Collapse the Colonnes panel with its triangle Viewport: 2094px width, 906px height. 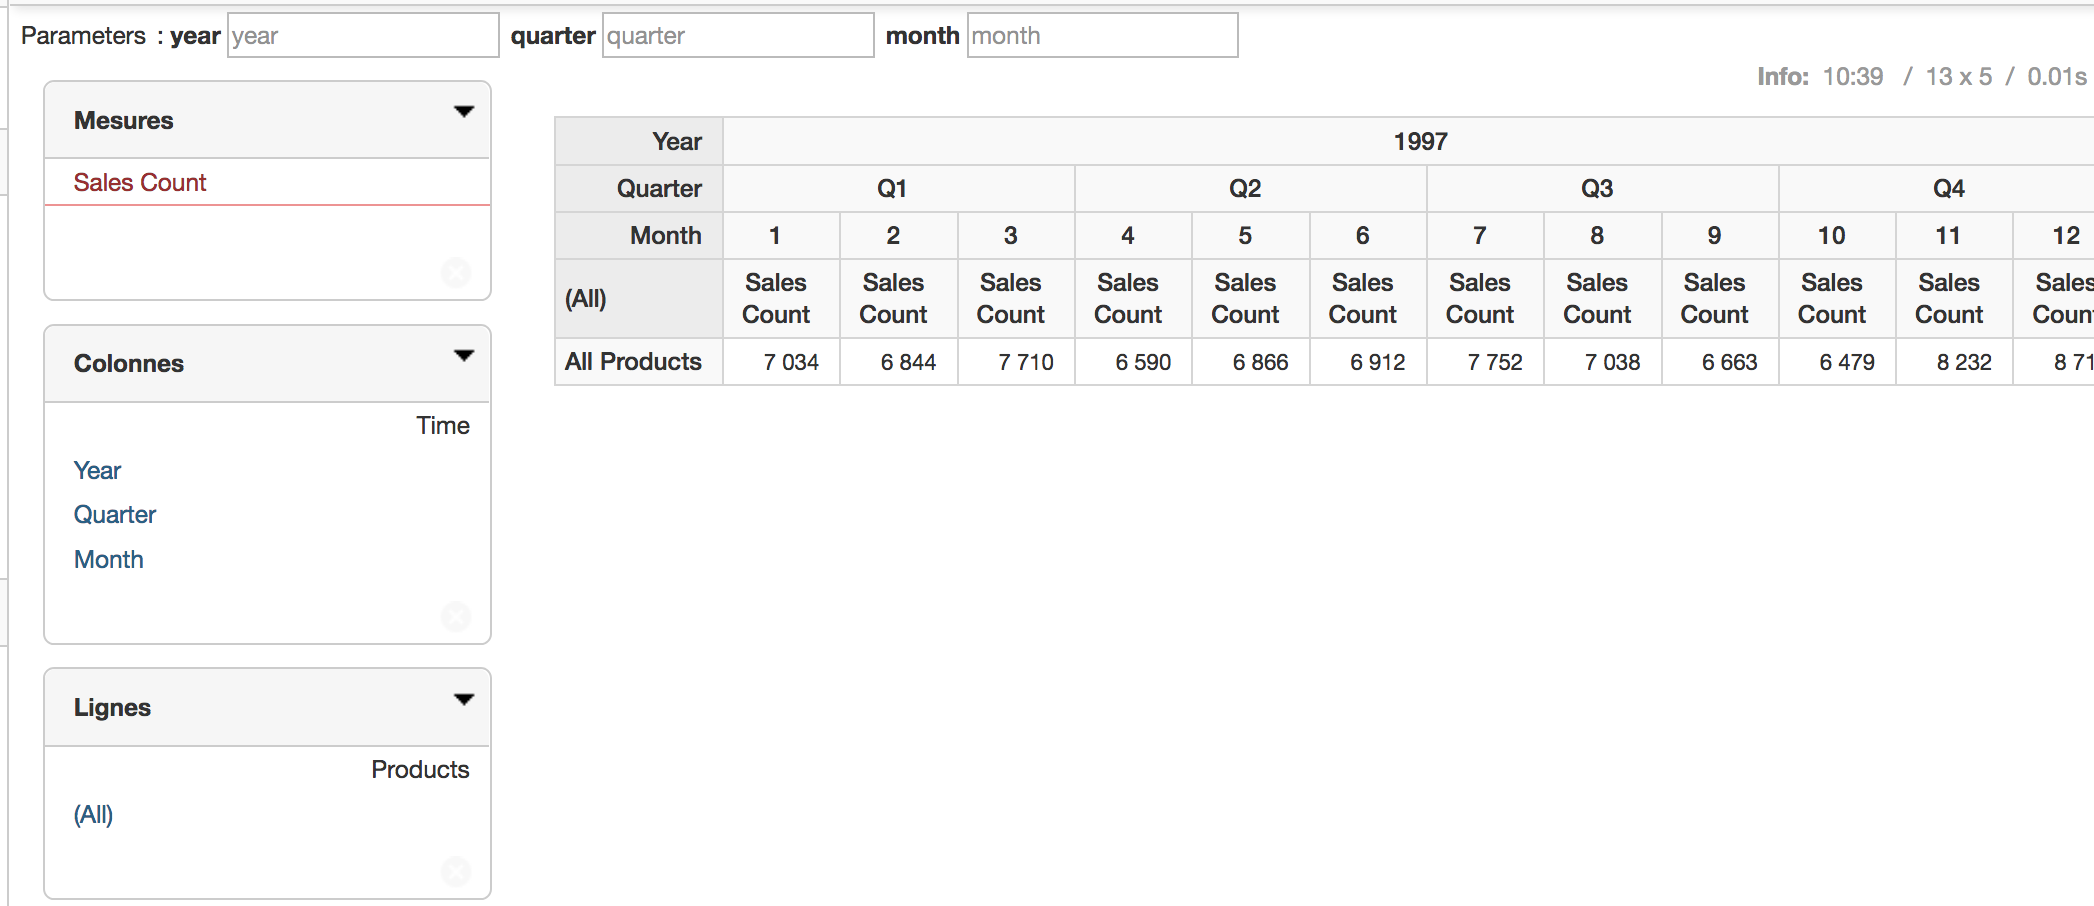pos(464,355)
